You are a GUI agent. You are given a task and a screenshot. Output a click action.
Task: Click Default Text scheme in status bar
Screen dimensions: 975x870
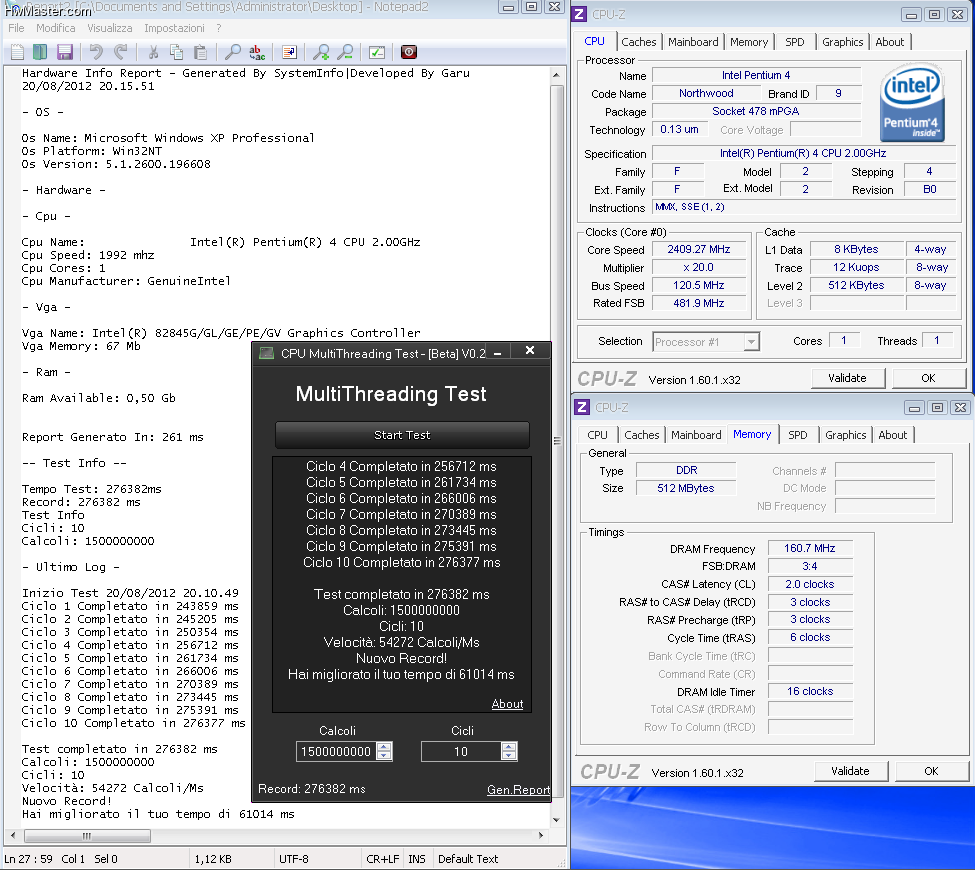coord(468,859)
